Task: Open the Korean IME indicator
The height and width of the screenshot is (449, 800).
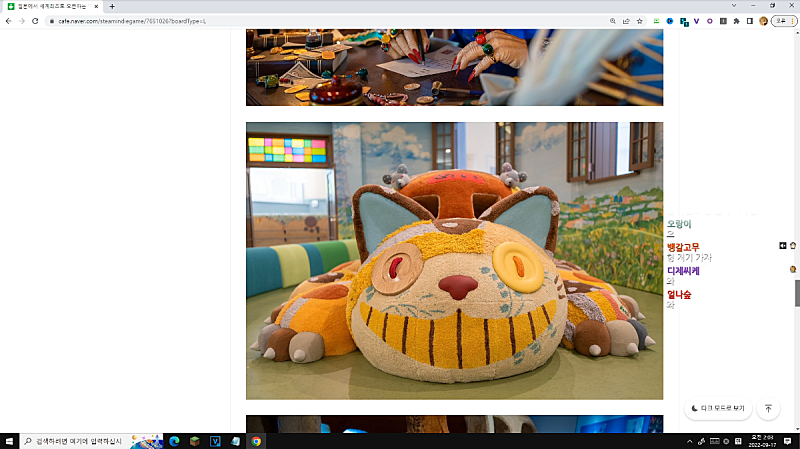Action: [x=738, y=441]
